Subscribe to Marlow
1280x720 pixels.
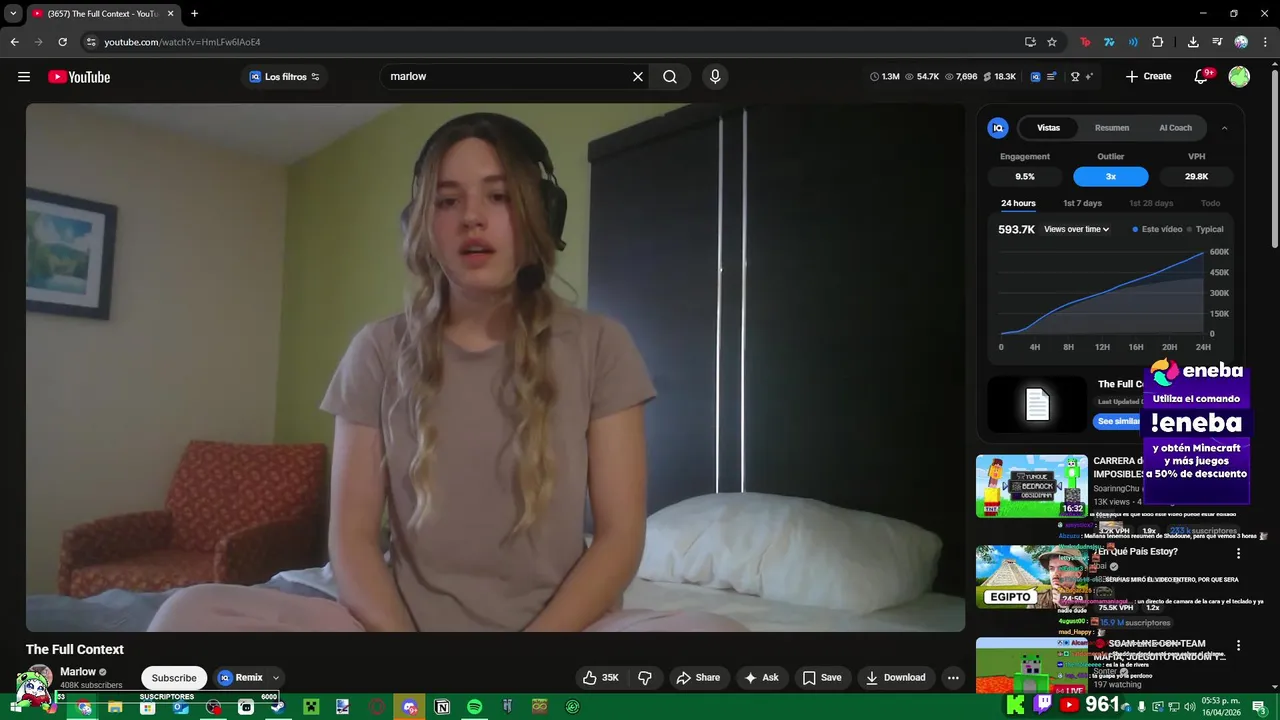174,678
